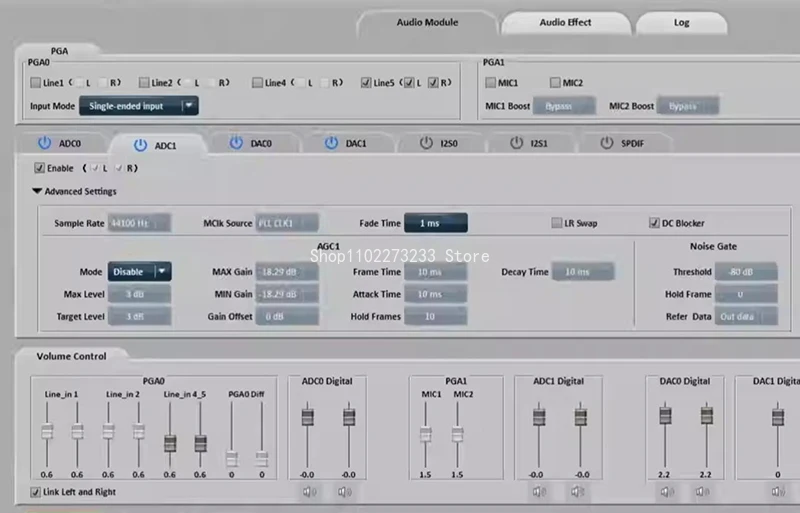Toggle DAC0 power icon

tap(236, 143)
